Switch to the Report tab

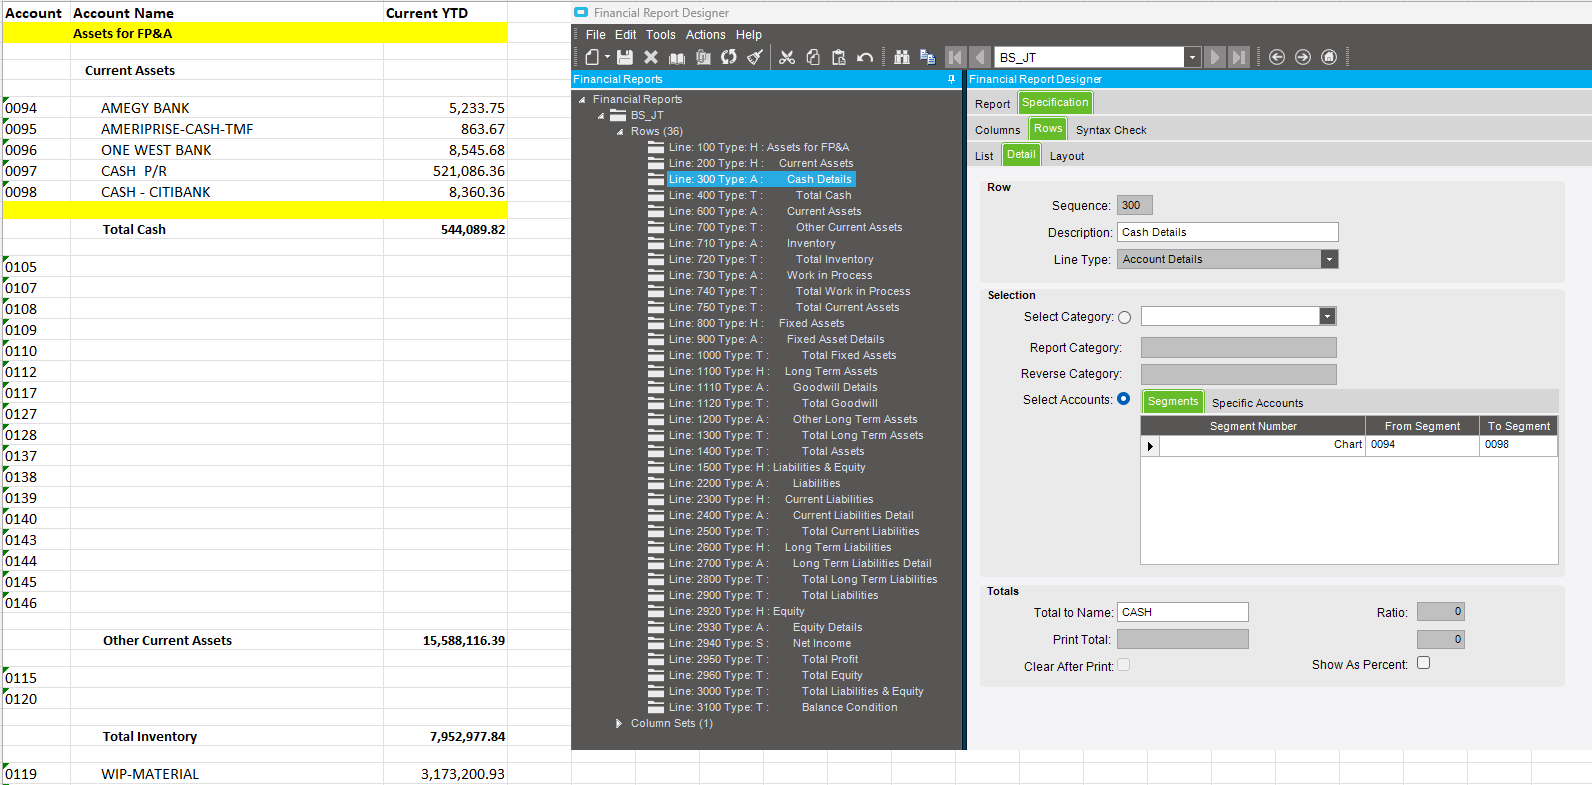tap(993, 104)
